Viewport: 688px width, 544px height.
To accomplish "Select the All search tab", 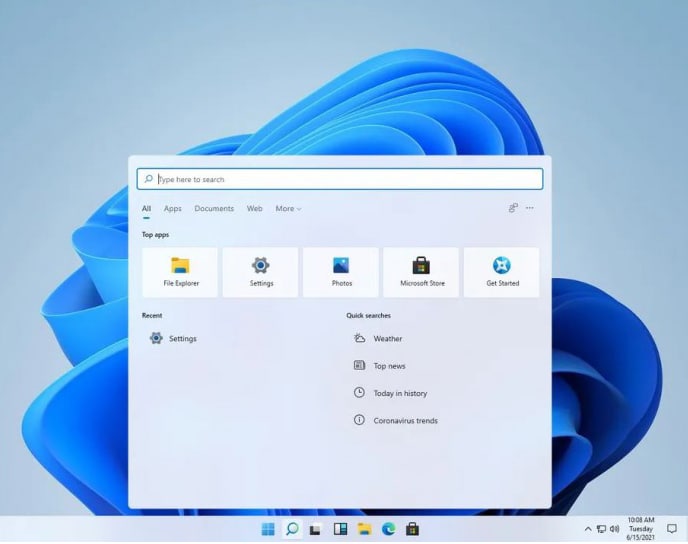I will click(x=147, y=209).
